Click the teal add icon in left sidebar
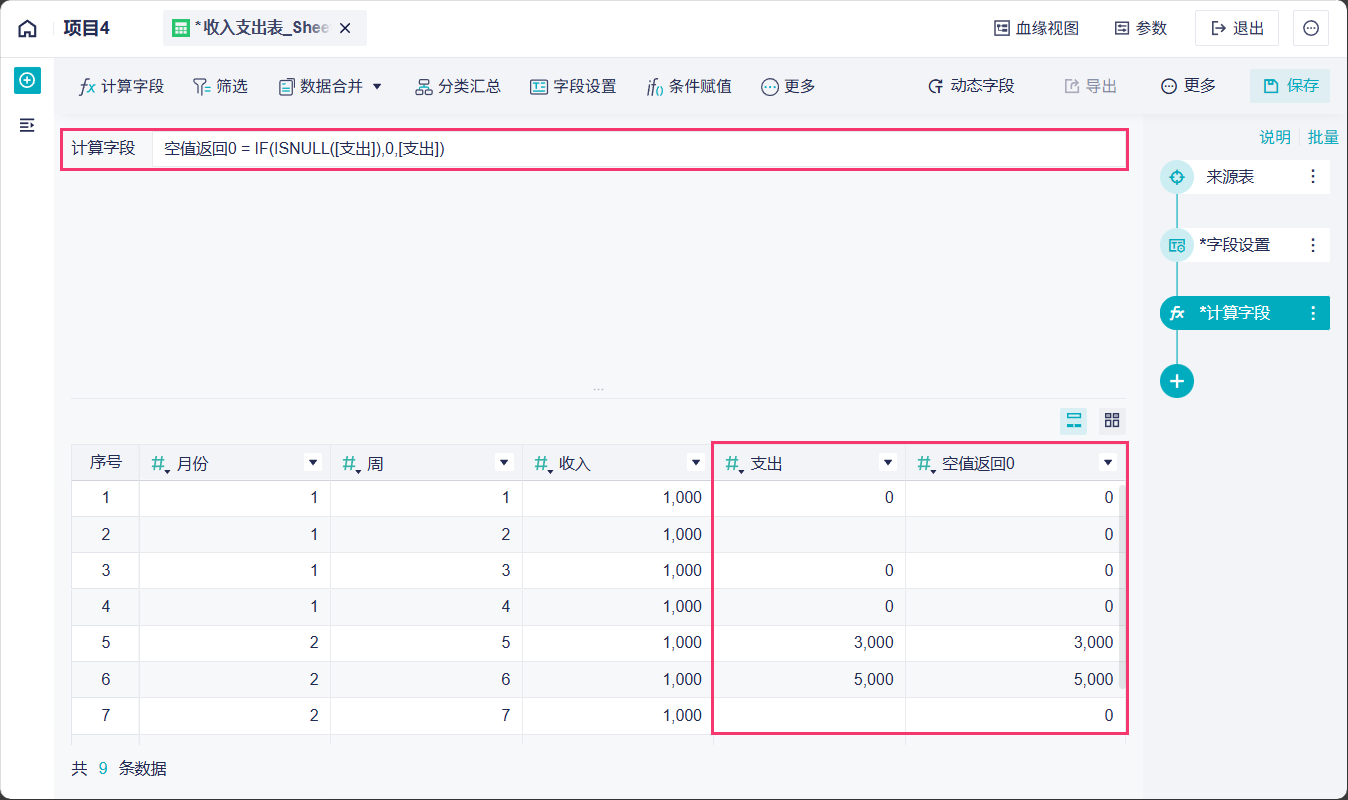 (x=27, y=80)
